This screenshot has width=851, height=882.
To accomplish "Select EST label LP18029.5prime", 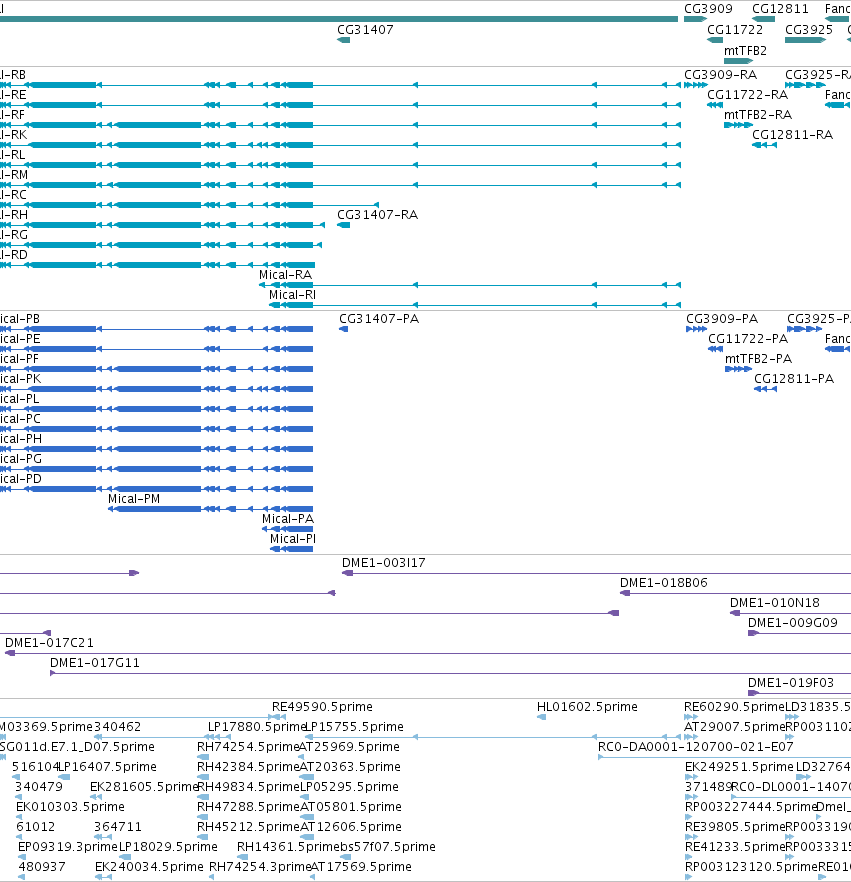I will coord(168,847).
